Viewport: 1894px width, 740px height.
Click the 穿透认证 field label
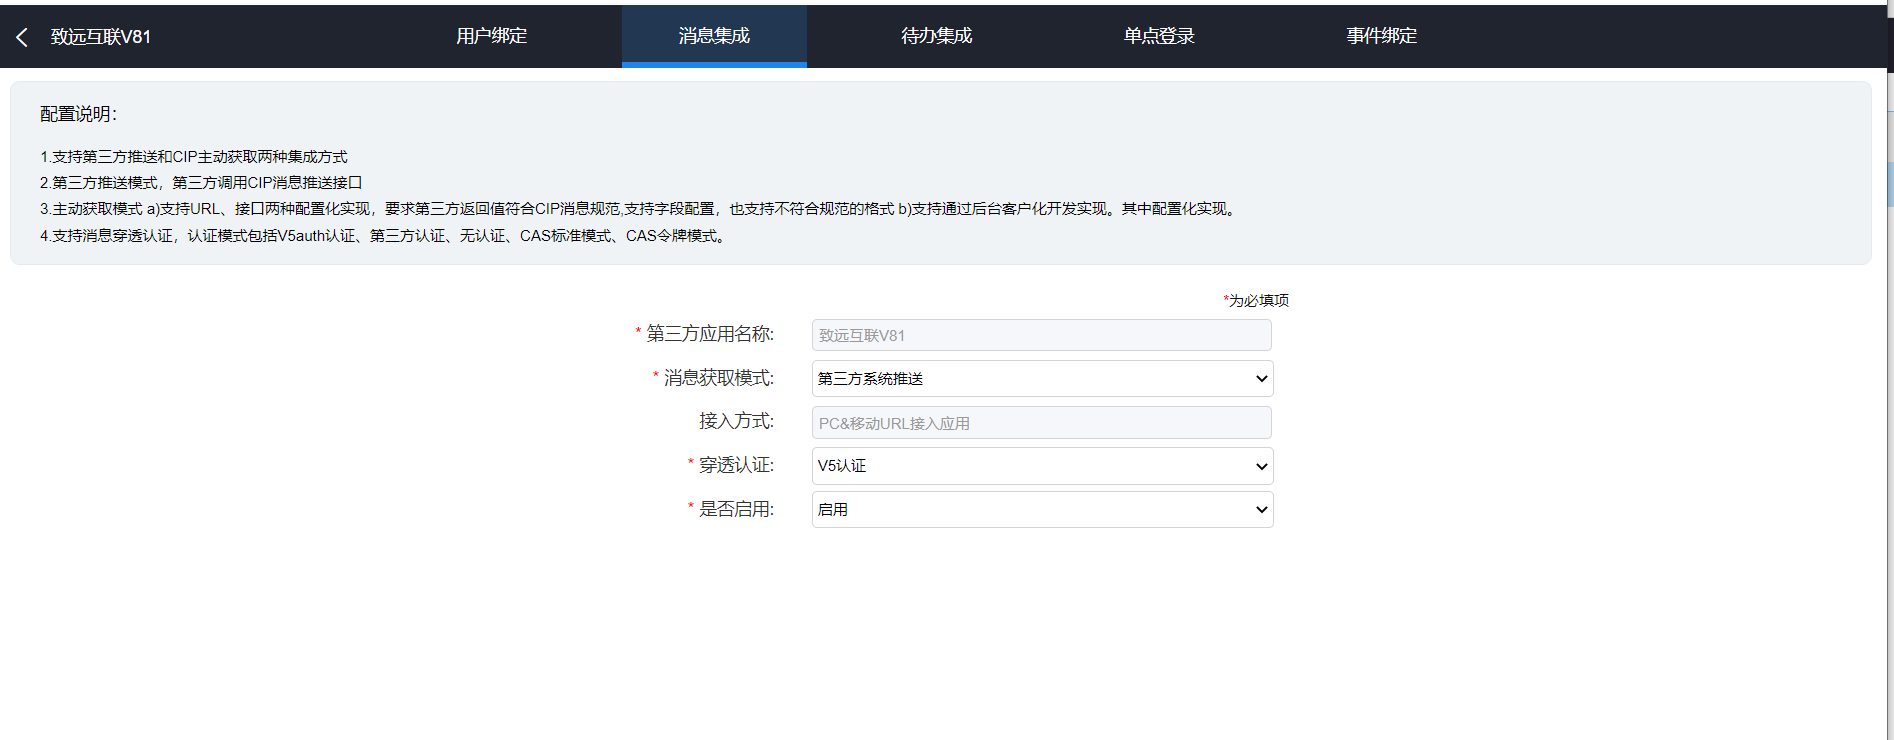[x=735, y=465]
